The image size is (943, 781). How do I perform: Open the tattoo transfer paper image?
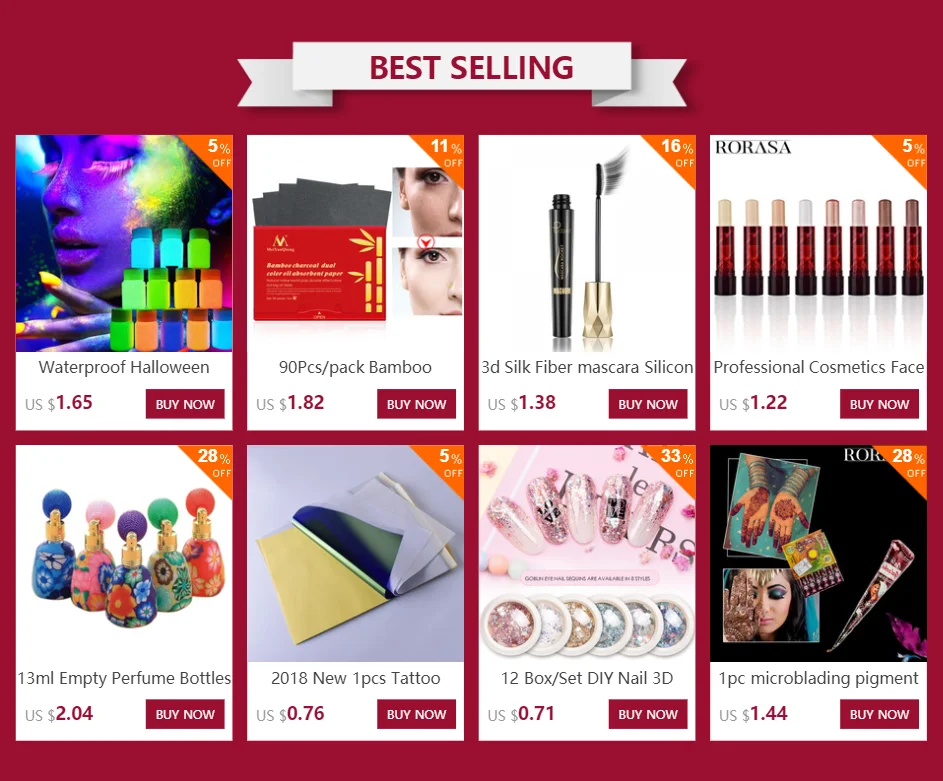tap(355, 554)
